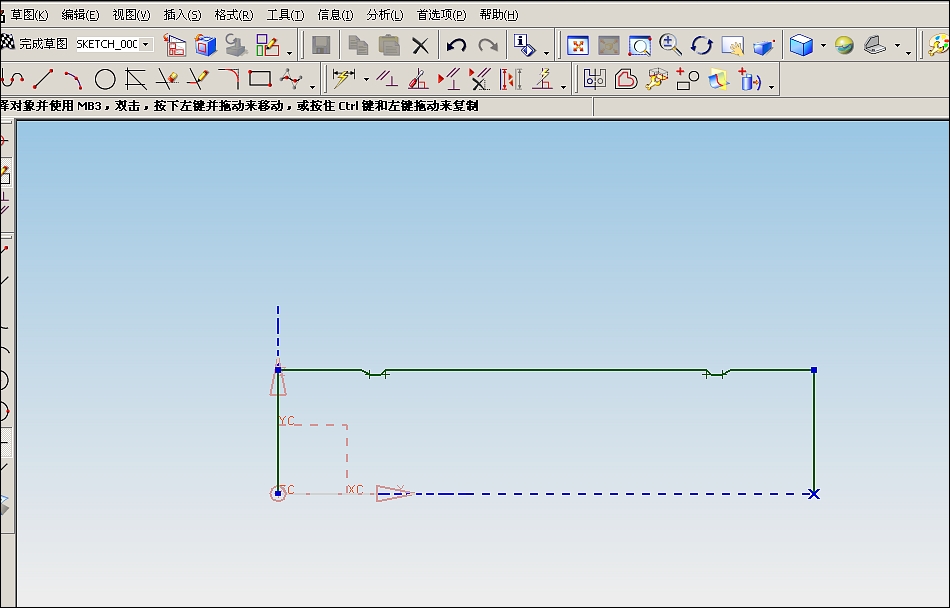Image resolution: width=950 pixels, height=608 pixels.
Task: Open the shaded rendering style dropdown arrow
Action: point(823,45)
